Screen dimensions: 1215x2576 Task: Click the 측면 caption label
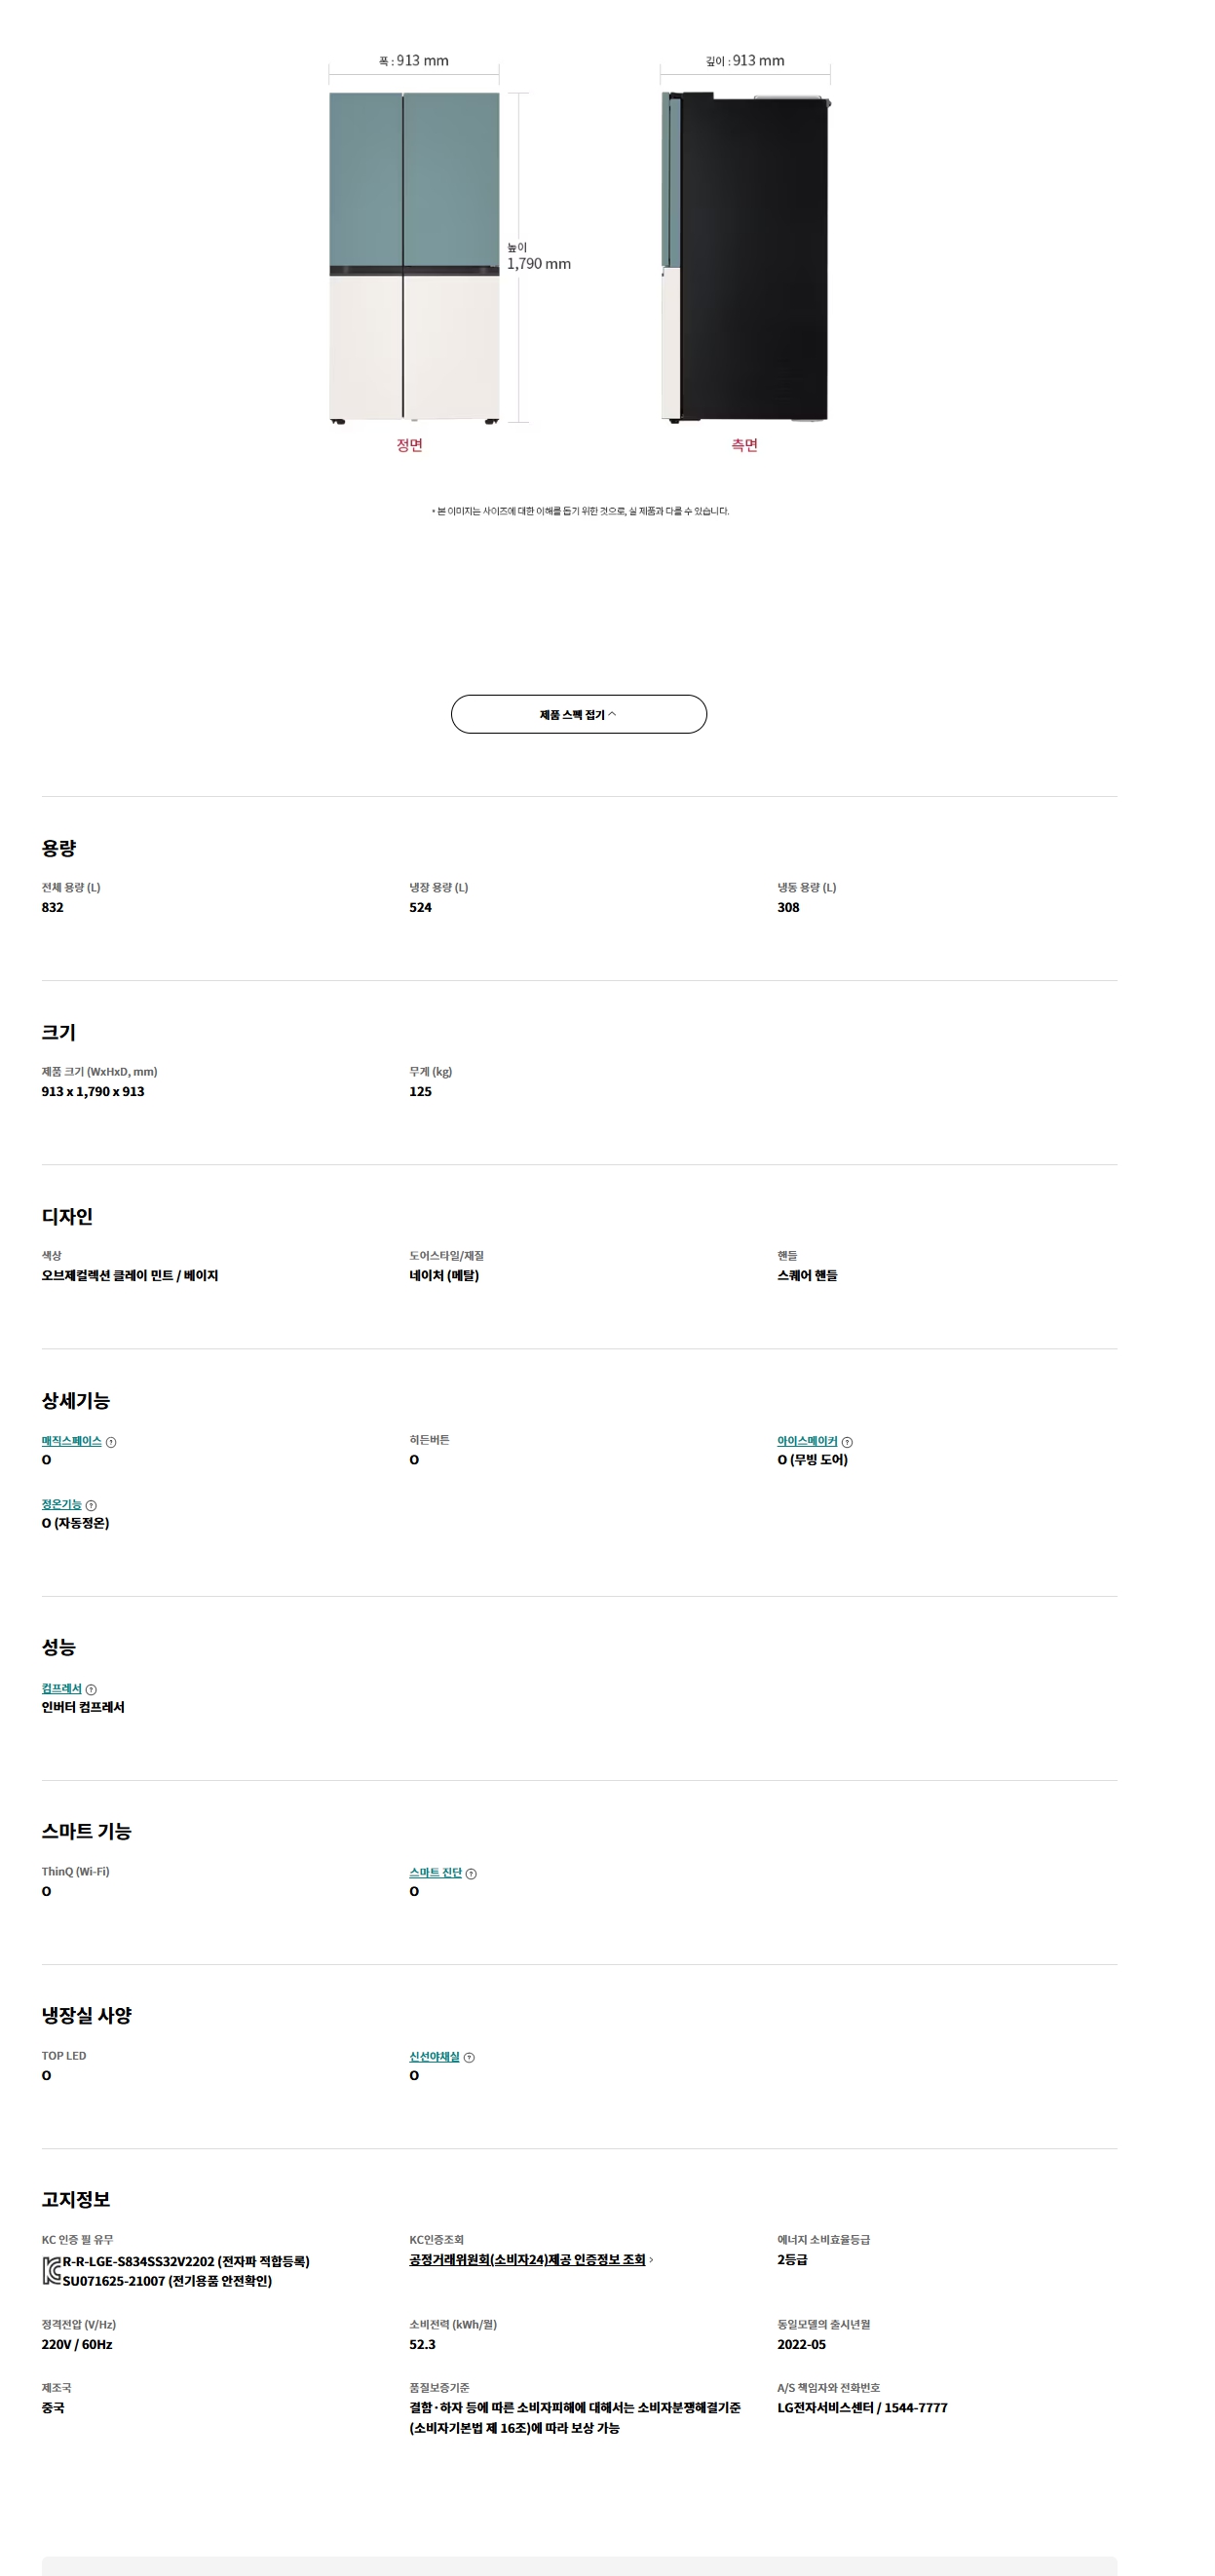744,445
